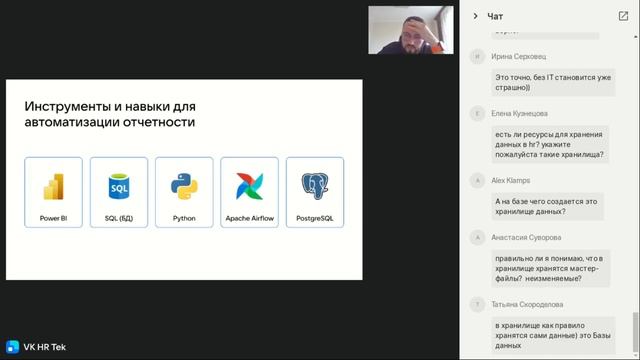Click the name Елена Кузнецова in the chat

pyautogui.click(x=519, y=113)
